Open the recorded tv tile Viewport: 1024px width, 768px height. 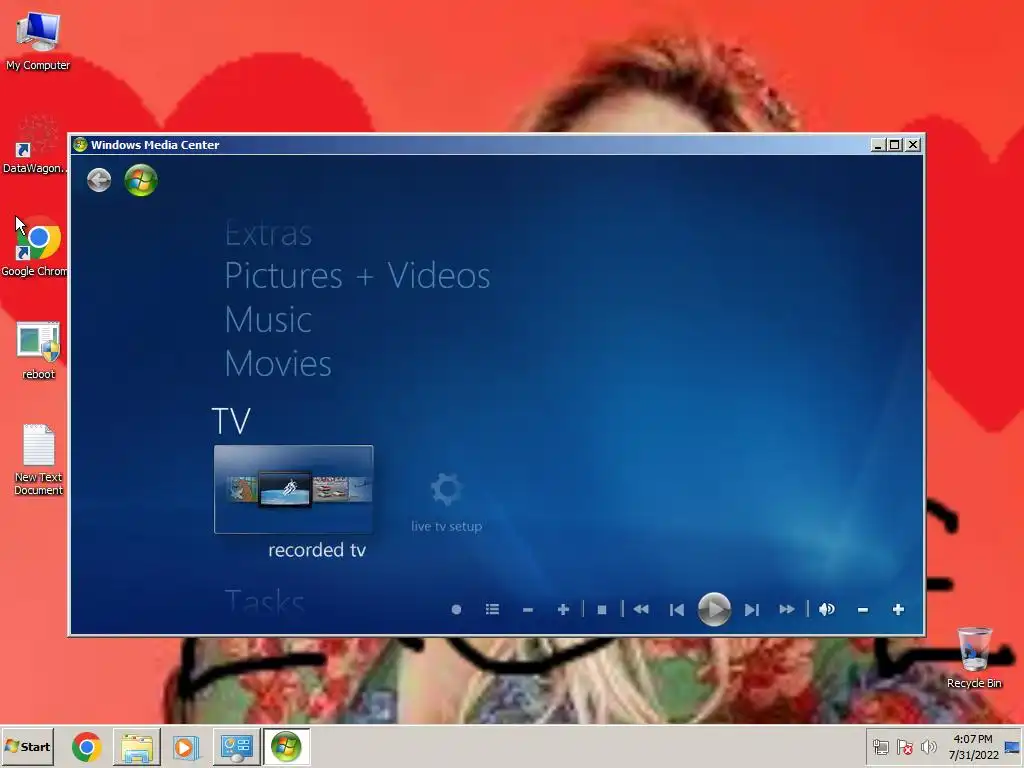[x=294, y=489]
